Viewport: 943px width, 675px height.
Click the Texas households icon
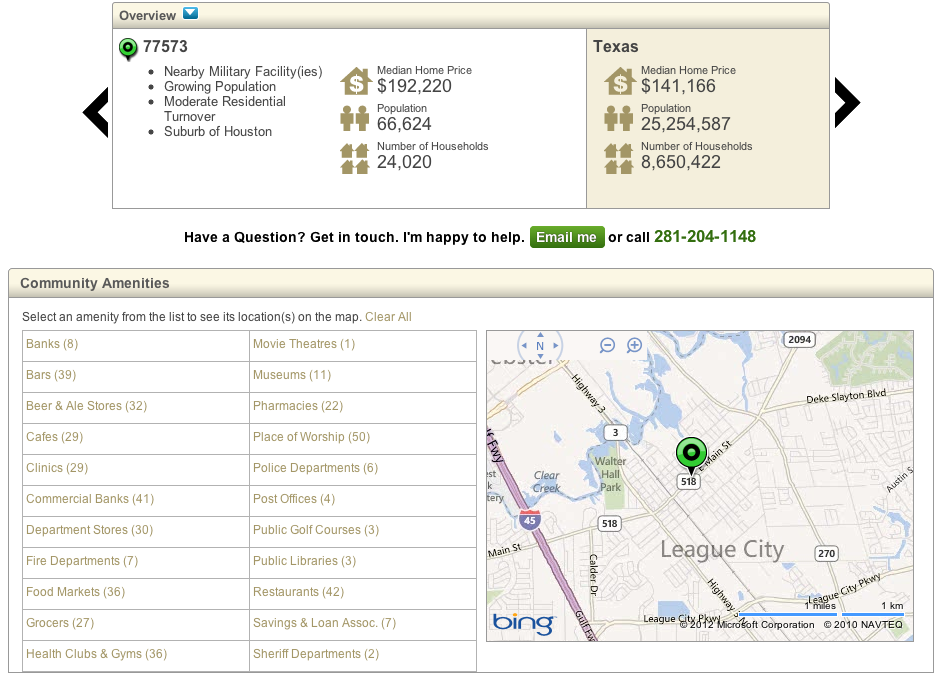619,158
